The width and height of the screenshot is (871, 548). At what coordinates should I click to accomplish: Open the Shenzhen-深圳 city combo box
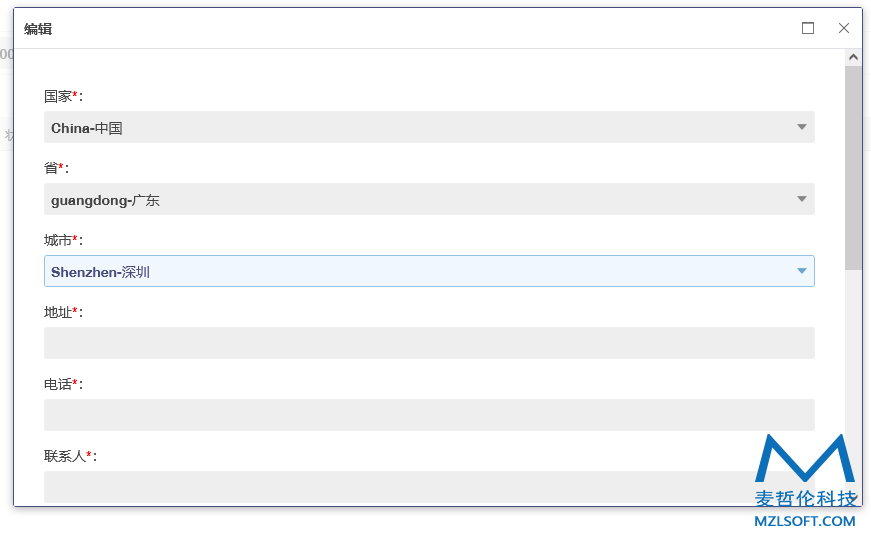[429, 271]
